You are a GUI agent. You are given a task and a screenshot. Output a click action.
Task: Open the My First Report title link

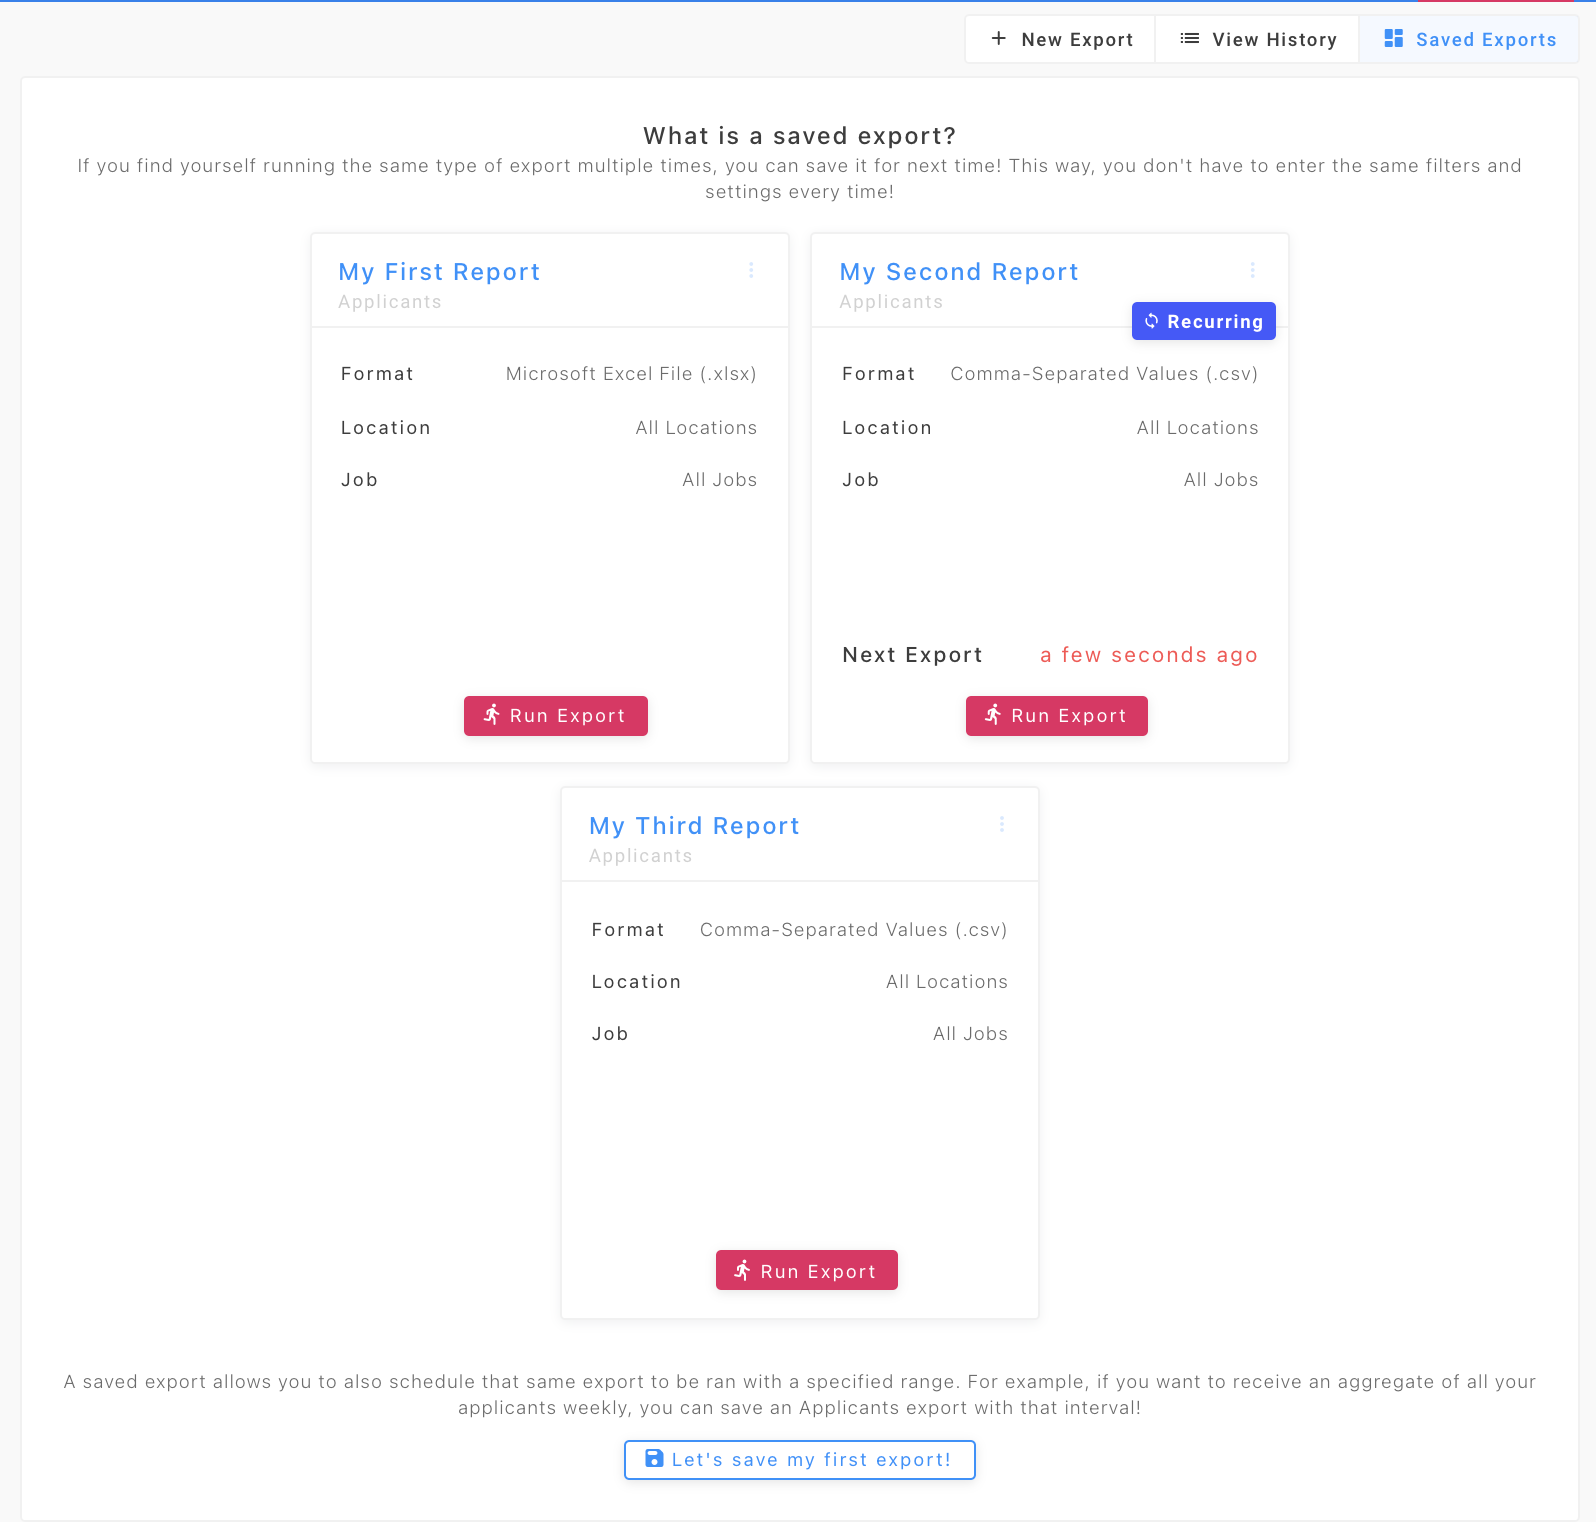tap(439, 272)
